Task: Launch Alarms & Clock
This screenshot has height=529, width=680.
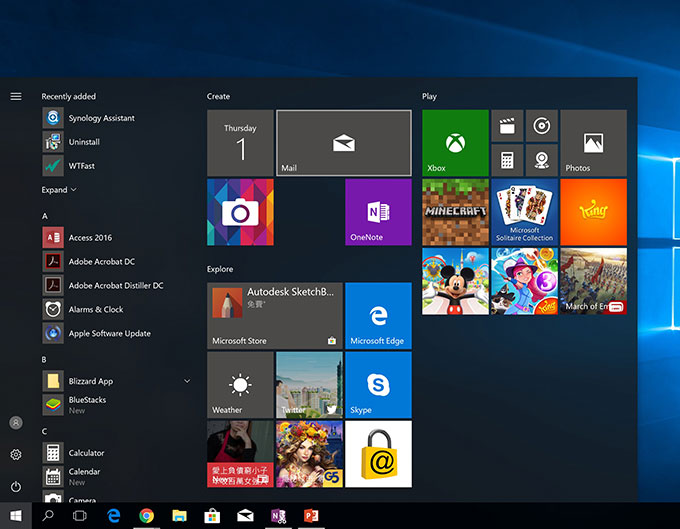Action: coord(116,309)
